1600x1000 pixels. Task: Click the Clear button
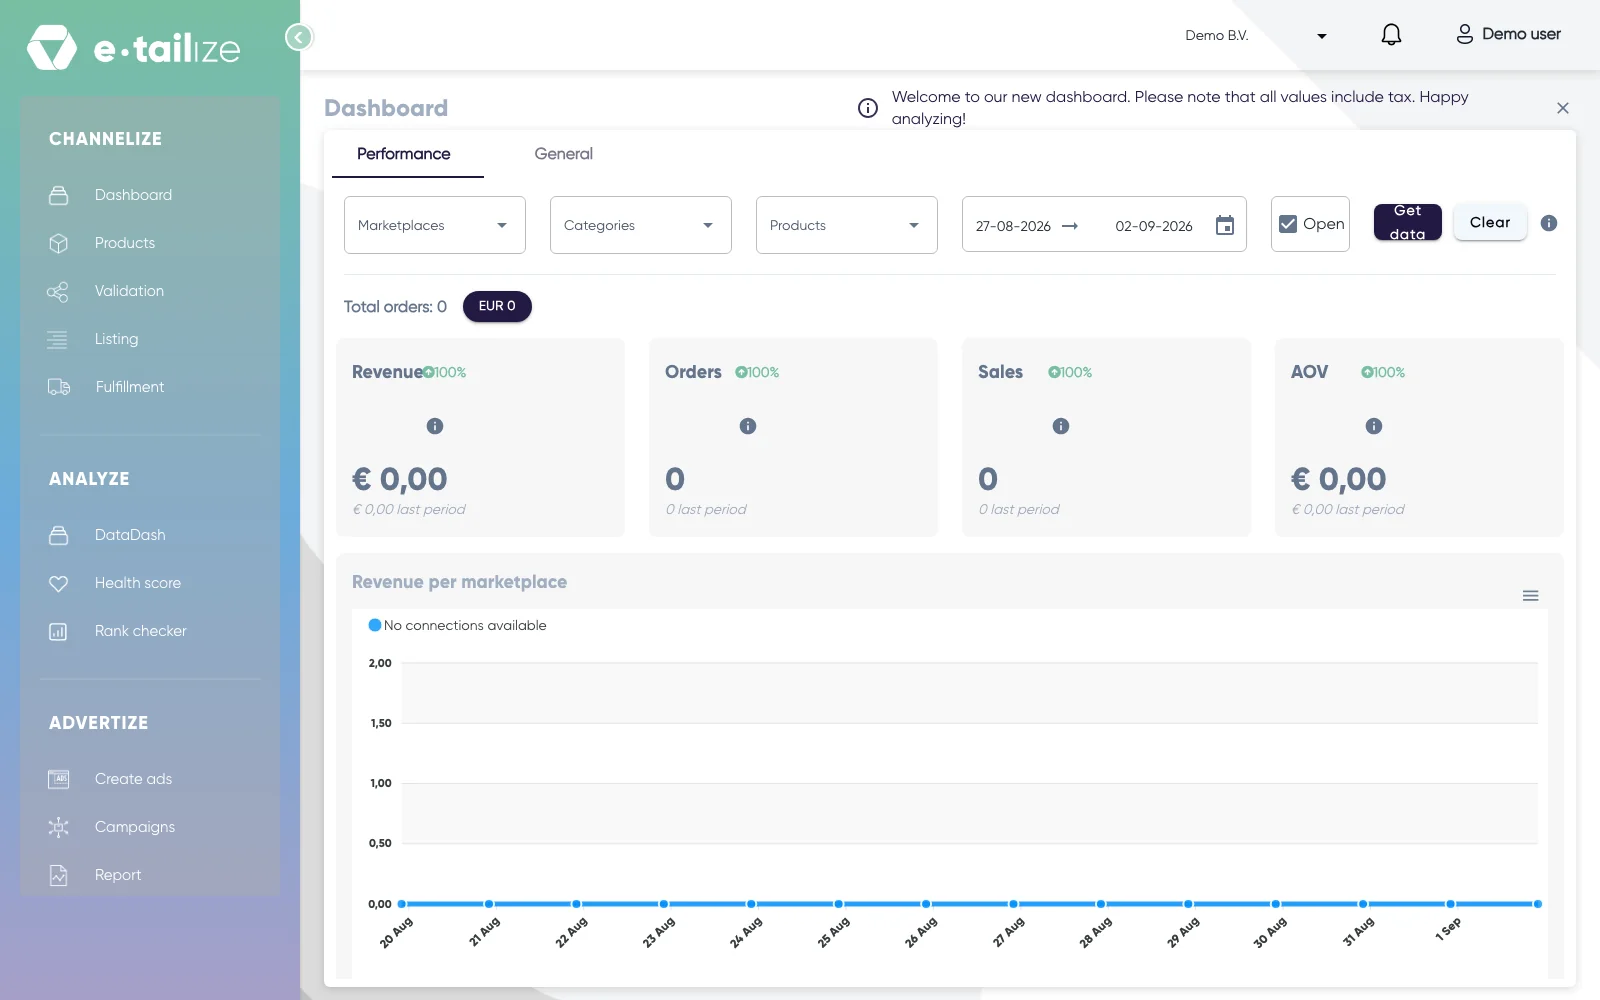1490,222
